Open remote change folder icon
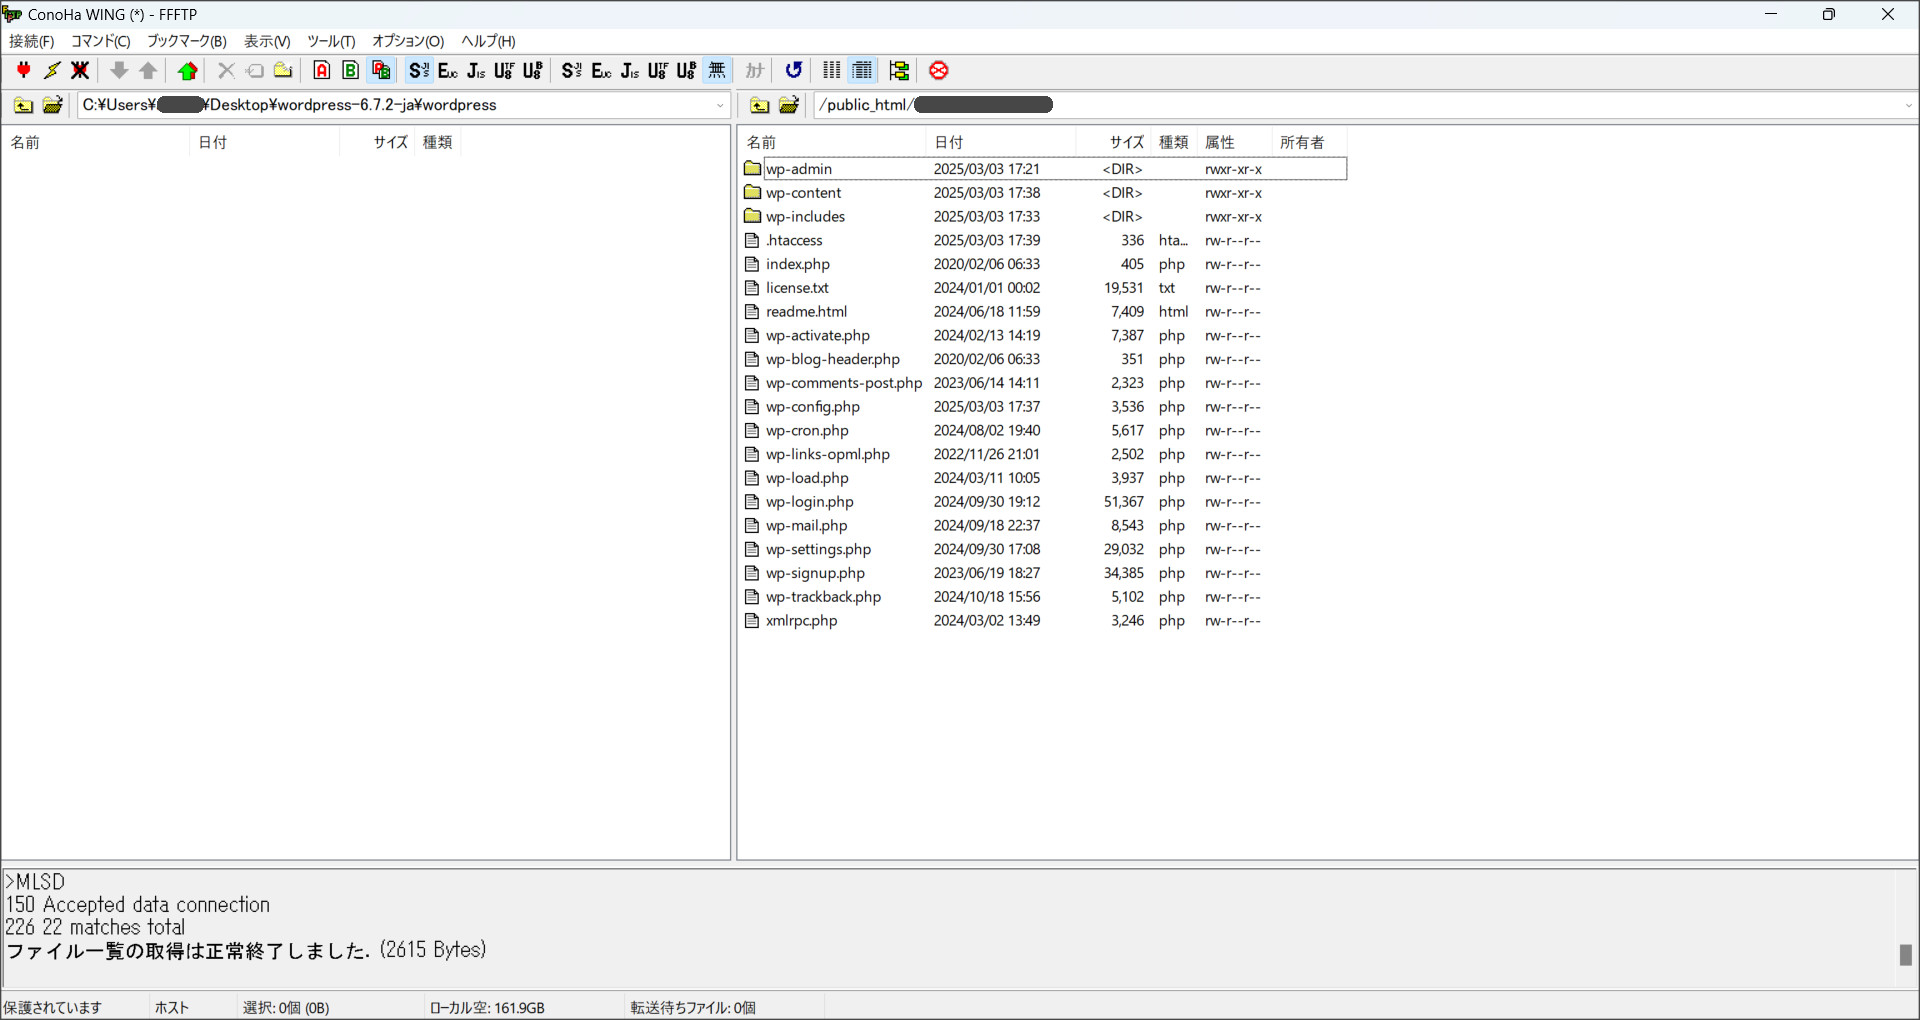1920x1020 pixels. [789, 105]
